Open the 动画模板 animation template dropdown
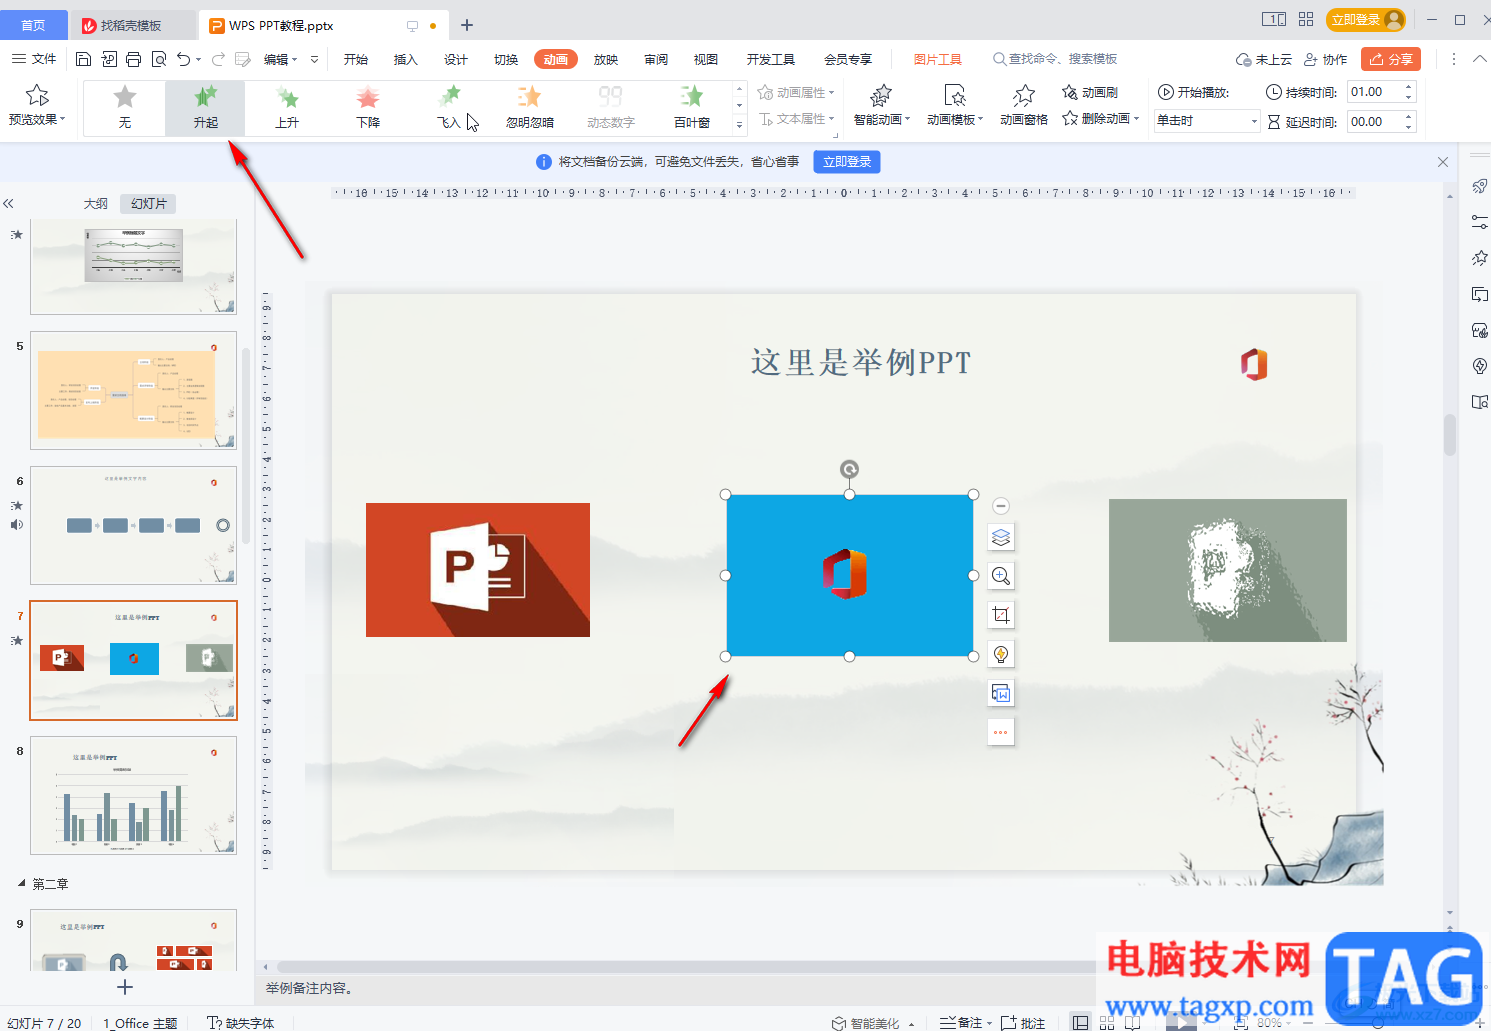 click(x=955, y=106)
